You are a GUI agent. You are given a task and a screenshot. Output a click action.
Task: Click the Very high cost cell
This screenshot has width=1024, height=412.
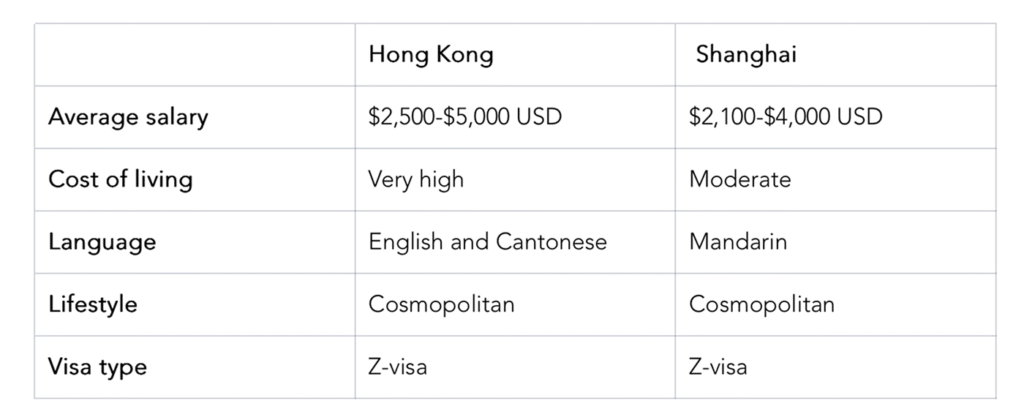click(415, 180)
